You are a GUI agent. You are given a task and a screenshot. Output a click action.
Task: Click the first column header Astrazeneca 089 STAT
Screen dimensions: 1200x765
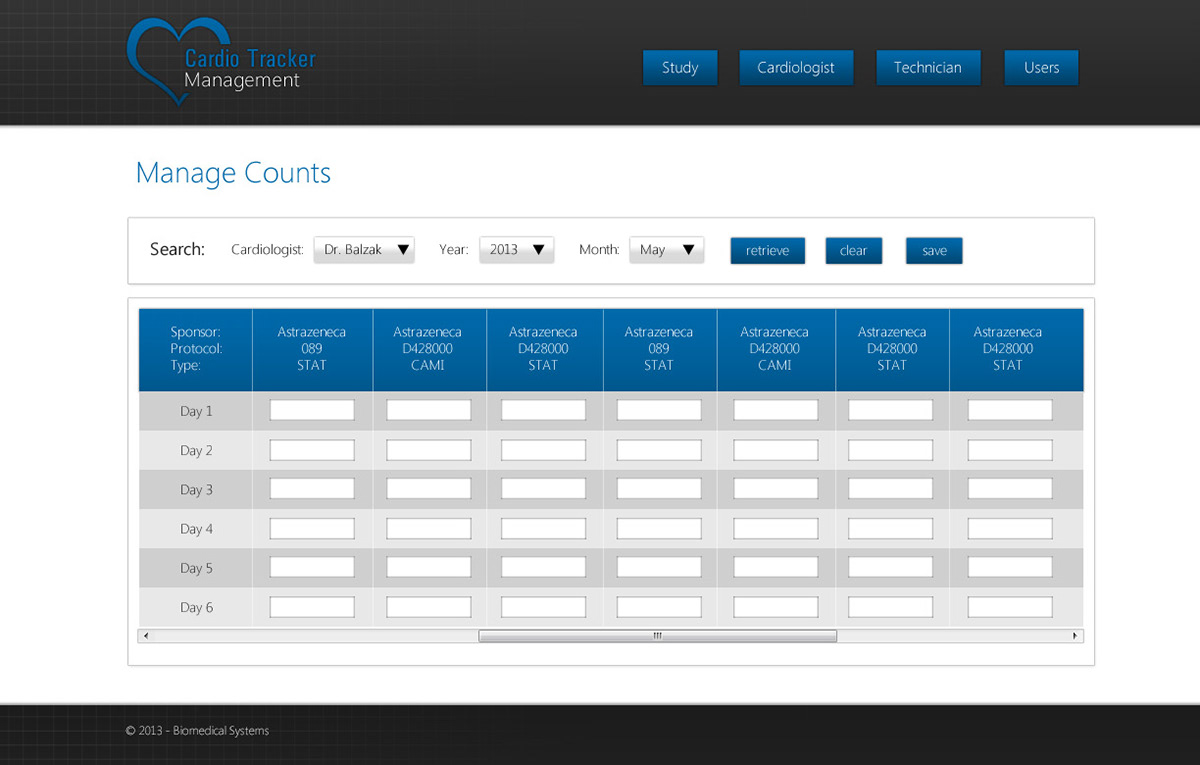pos(312,349)
